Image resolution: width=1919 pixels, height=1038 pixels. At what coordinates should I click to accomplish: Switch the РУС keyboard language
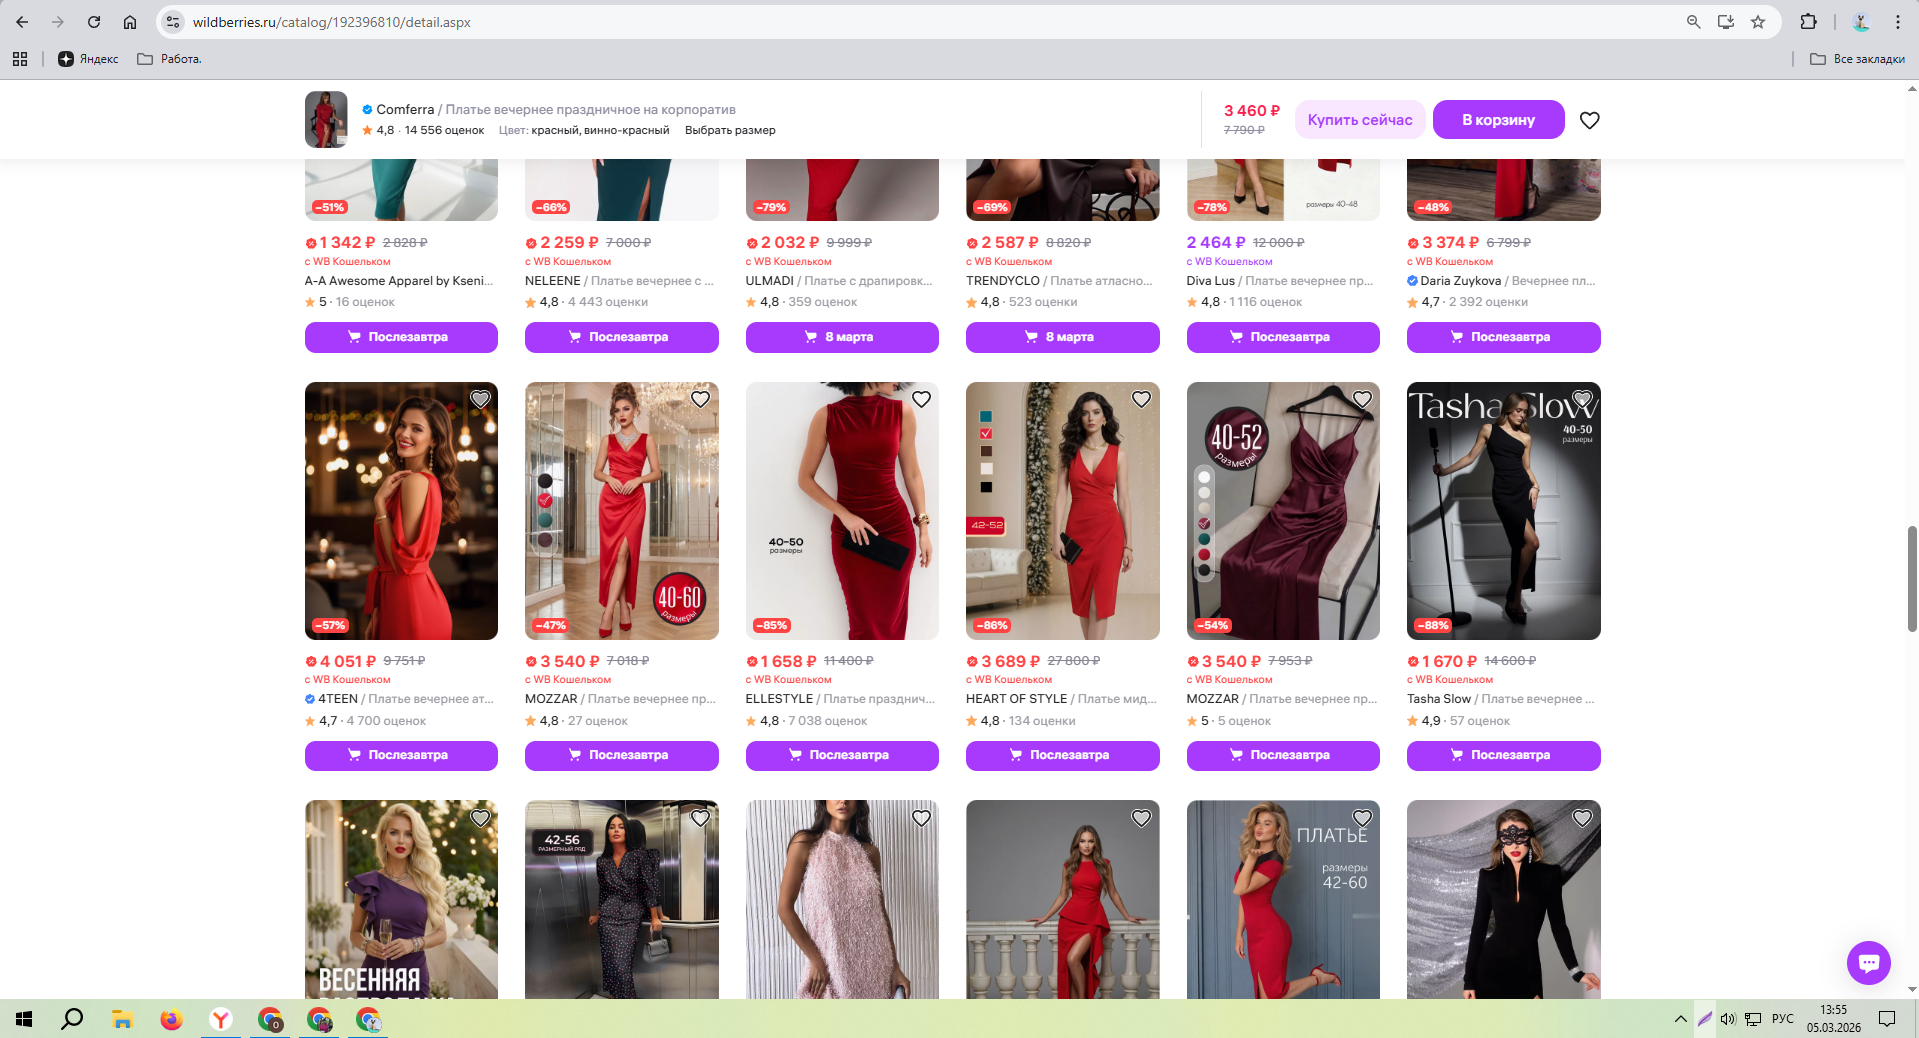1782,1019
